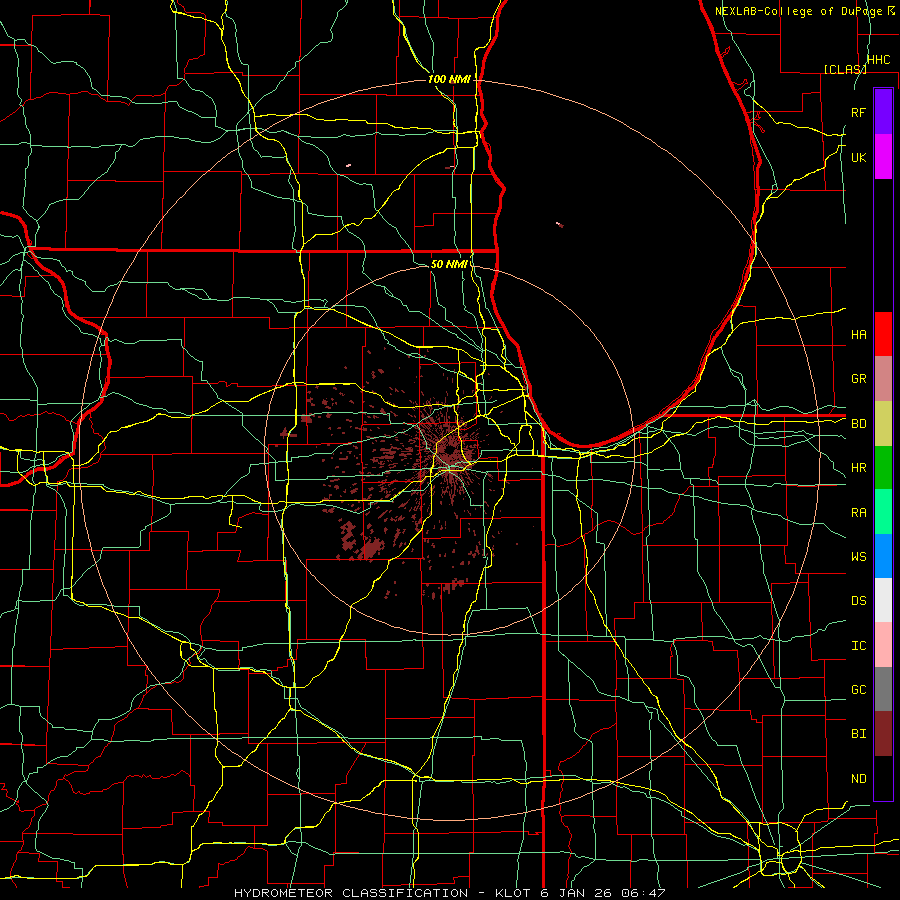Select the WS blue legend swatch
Viewport: 900px width, 900px height.
click(883, 556)
